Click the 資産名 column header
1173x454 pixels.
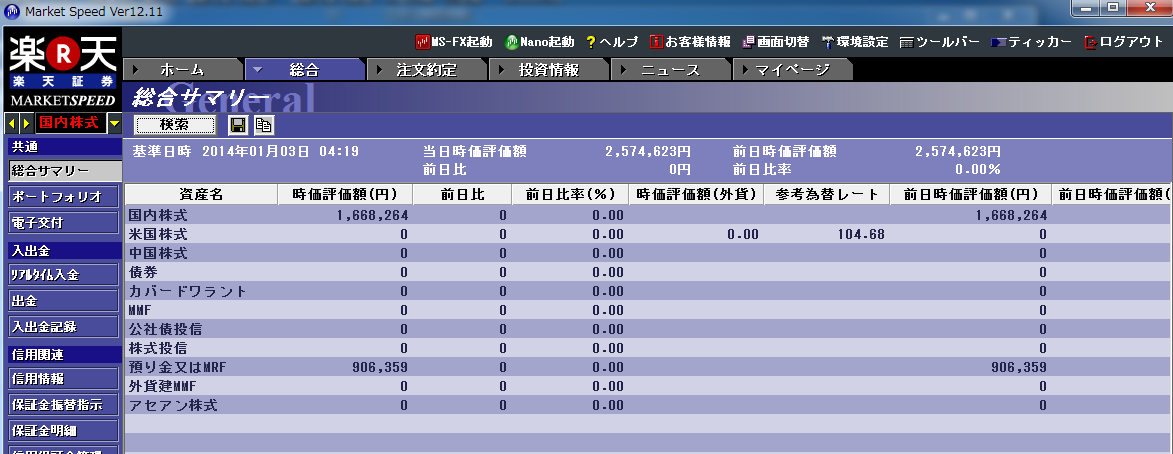point(201,194)
